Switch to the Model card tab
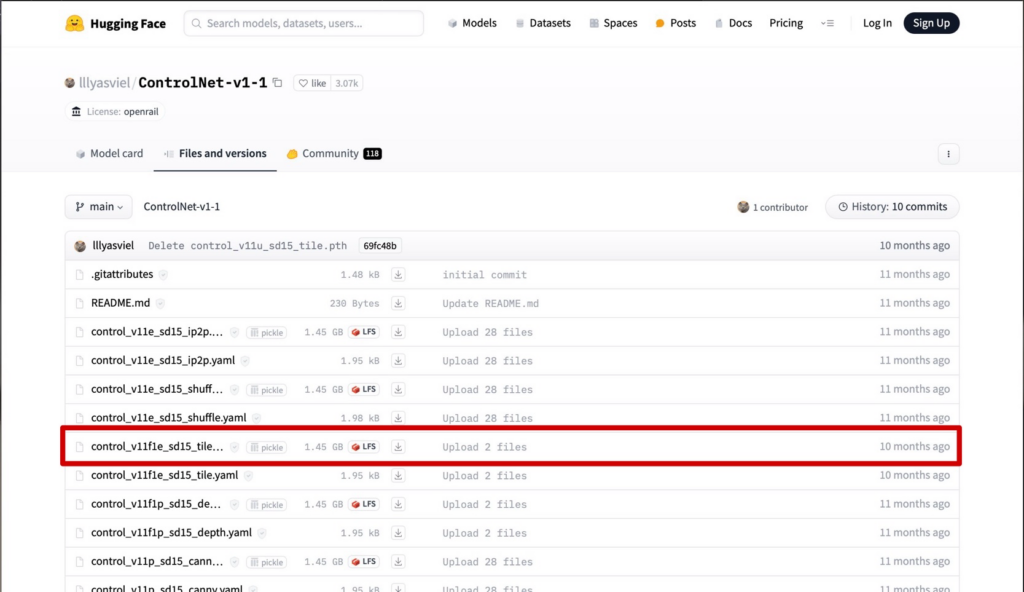This screenshot has width=1024, height=592. click(x=109, y=154)
